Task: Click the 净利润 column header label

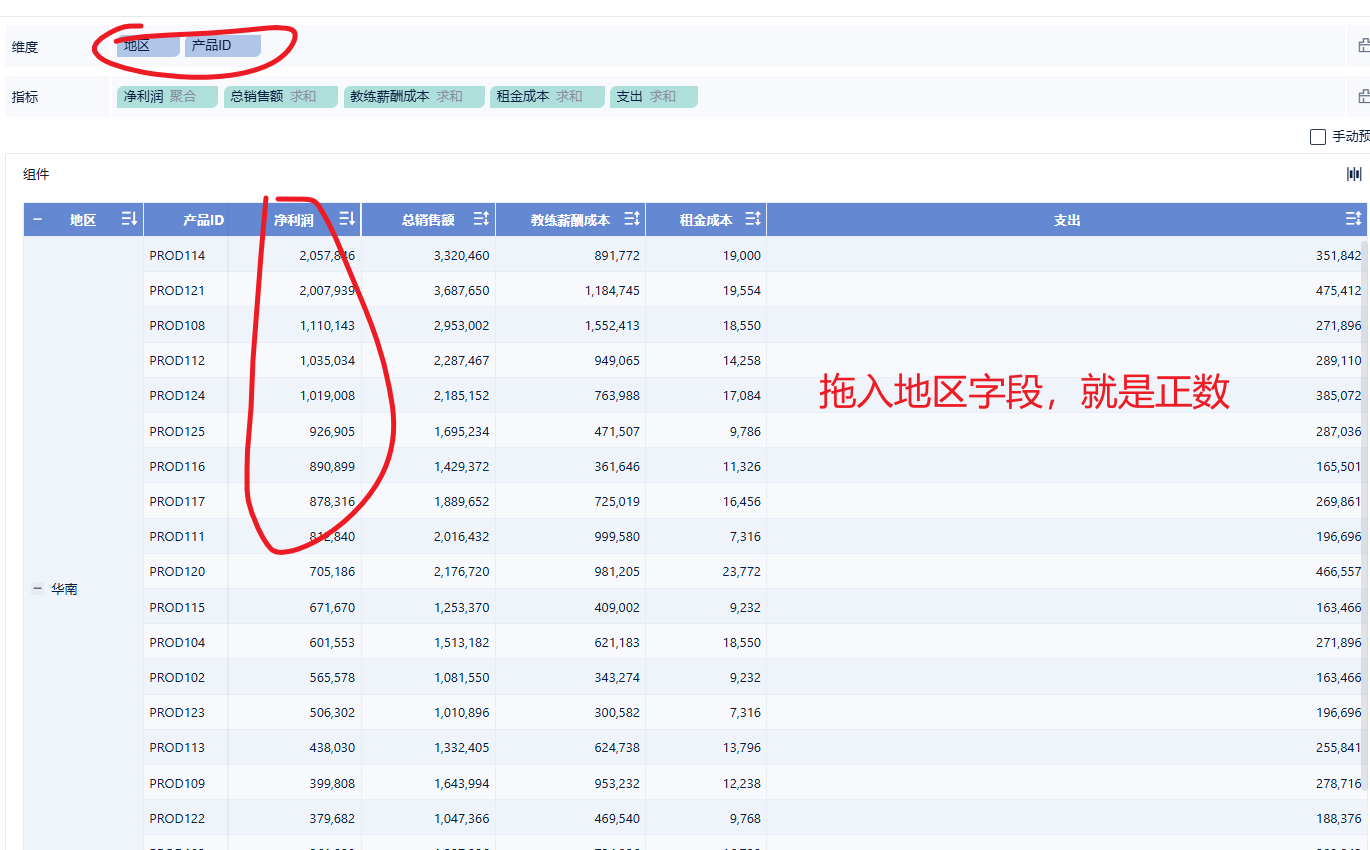Action: (294, 220)
